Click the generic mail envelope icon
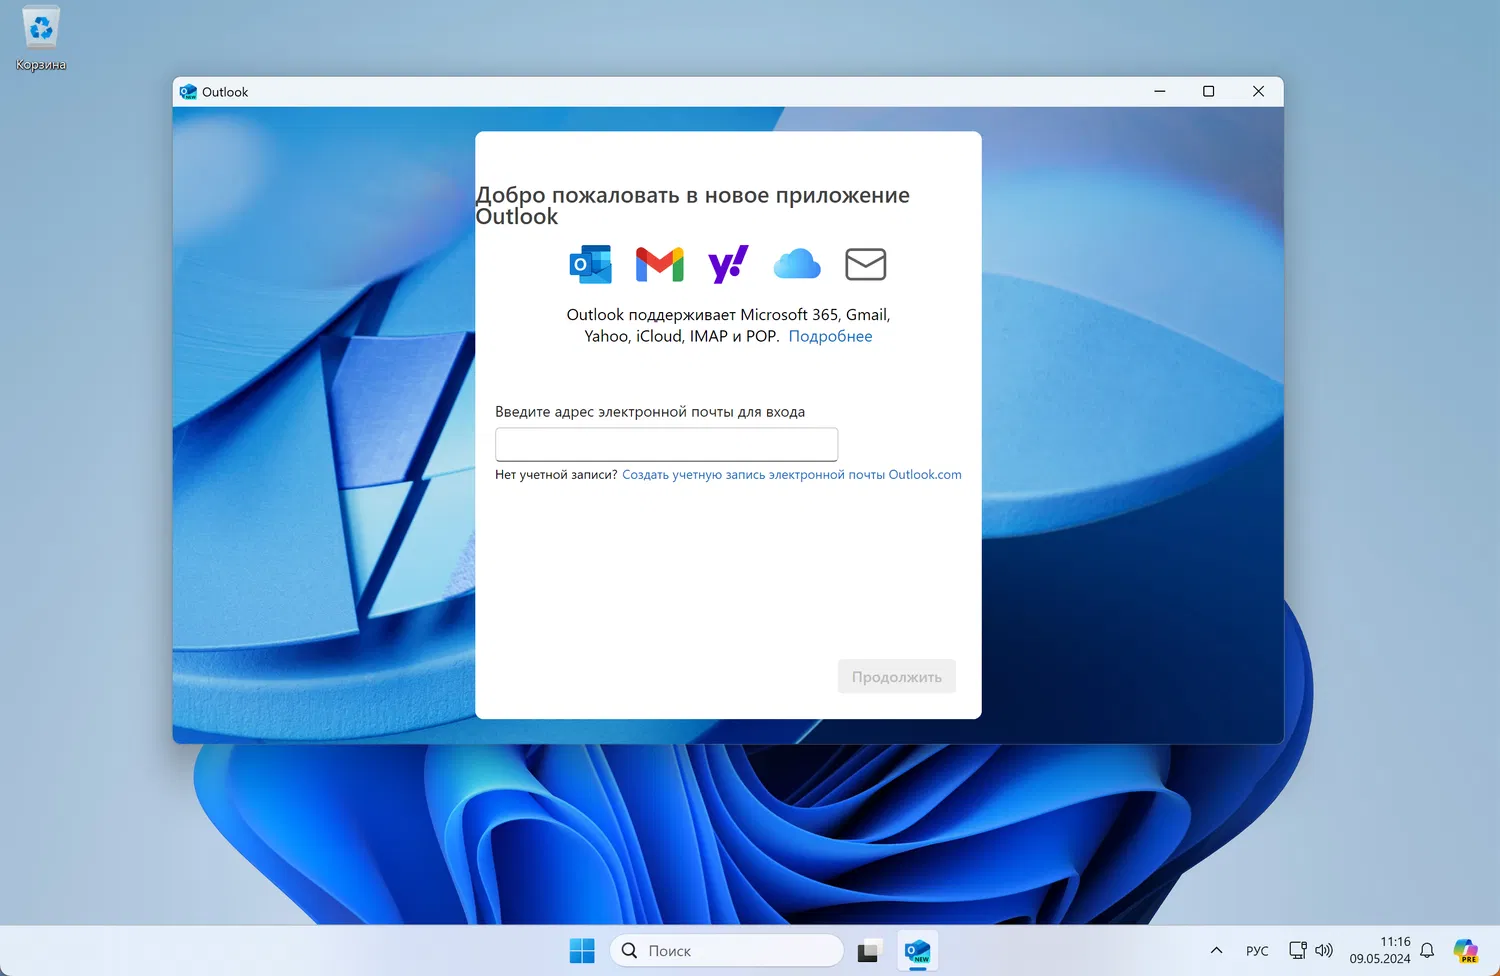Viewport: 1500px width, 976px height. (x=866, y=264)
